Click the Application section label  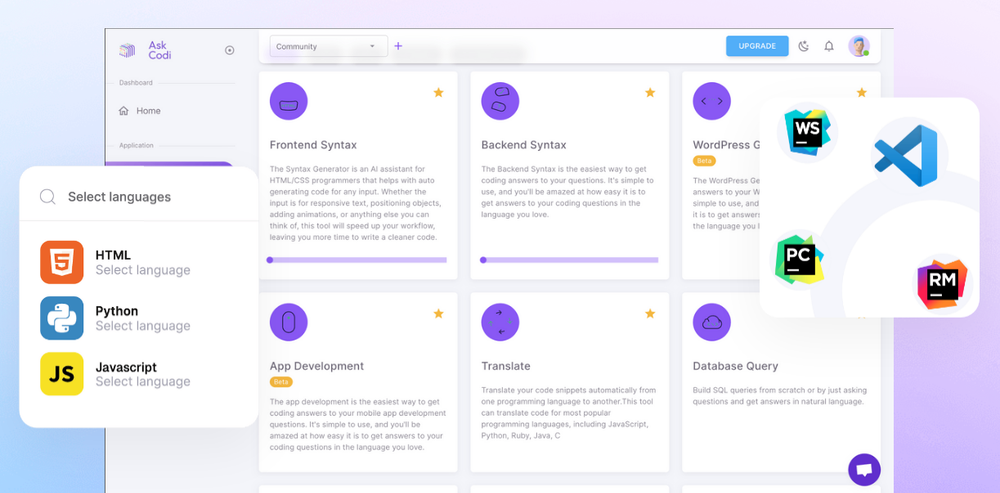[136, 145]
